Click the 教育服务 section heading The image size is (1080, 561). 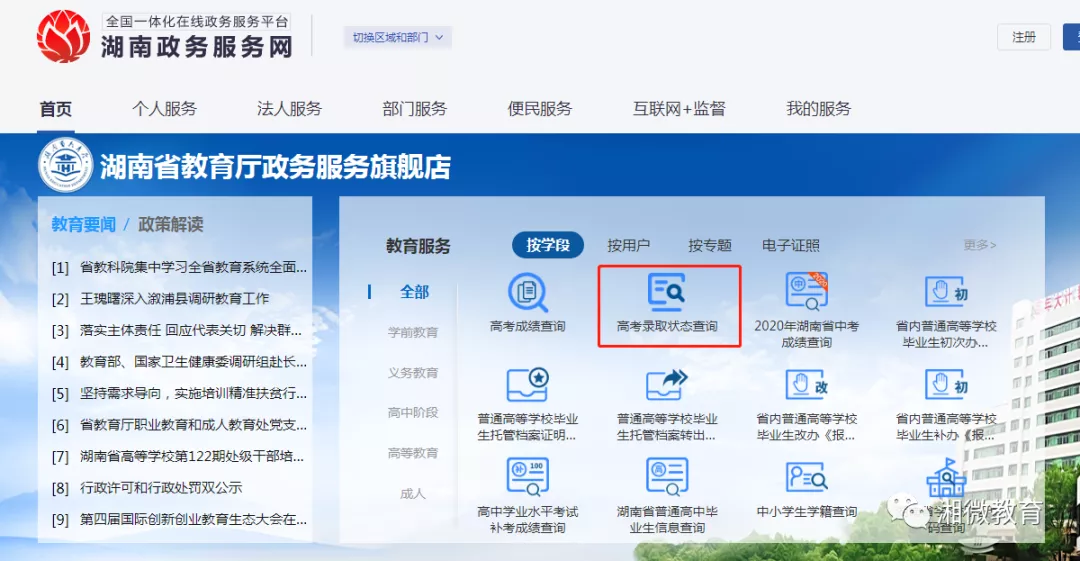418,246
